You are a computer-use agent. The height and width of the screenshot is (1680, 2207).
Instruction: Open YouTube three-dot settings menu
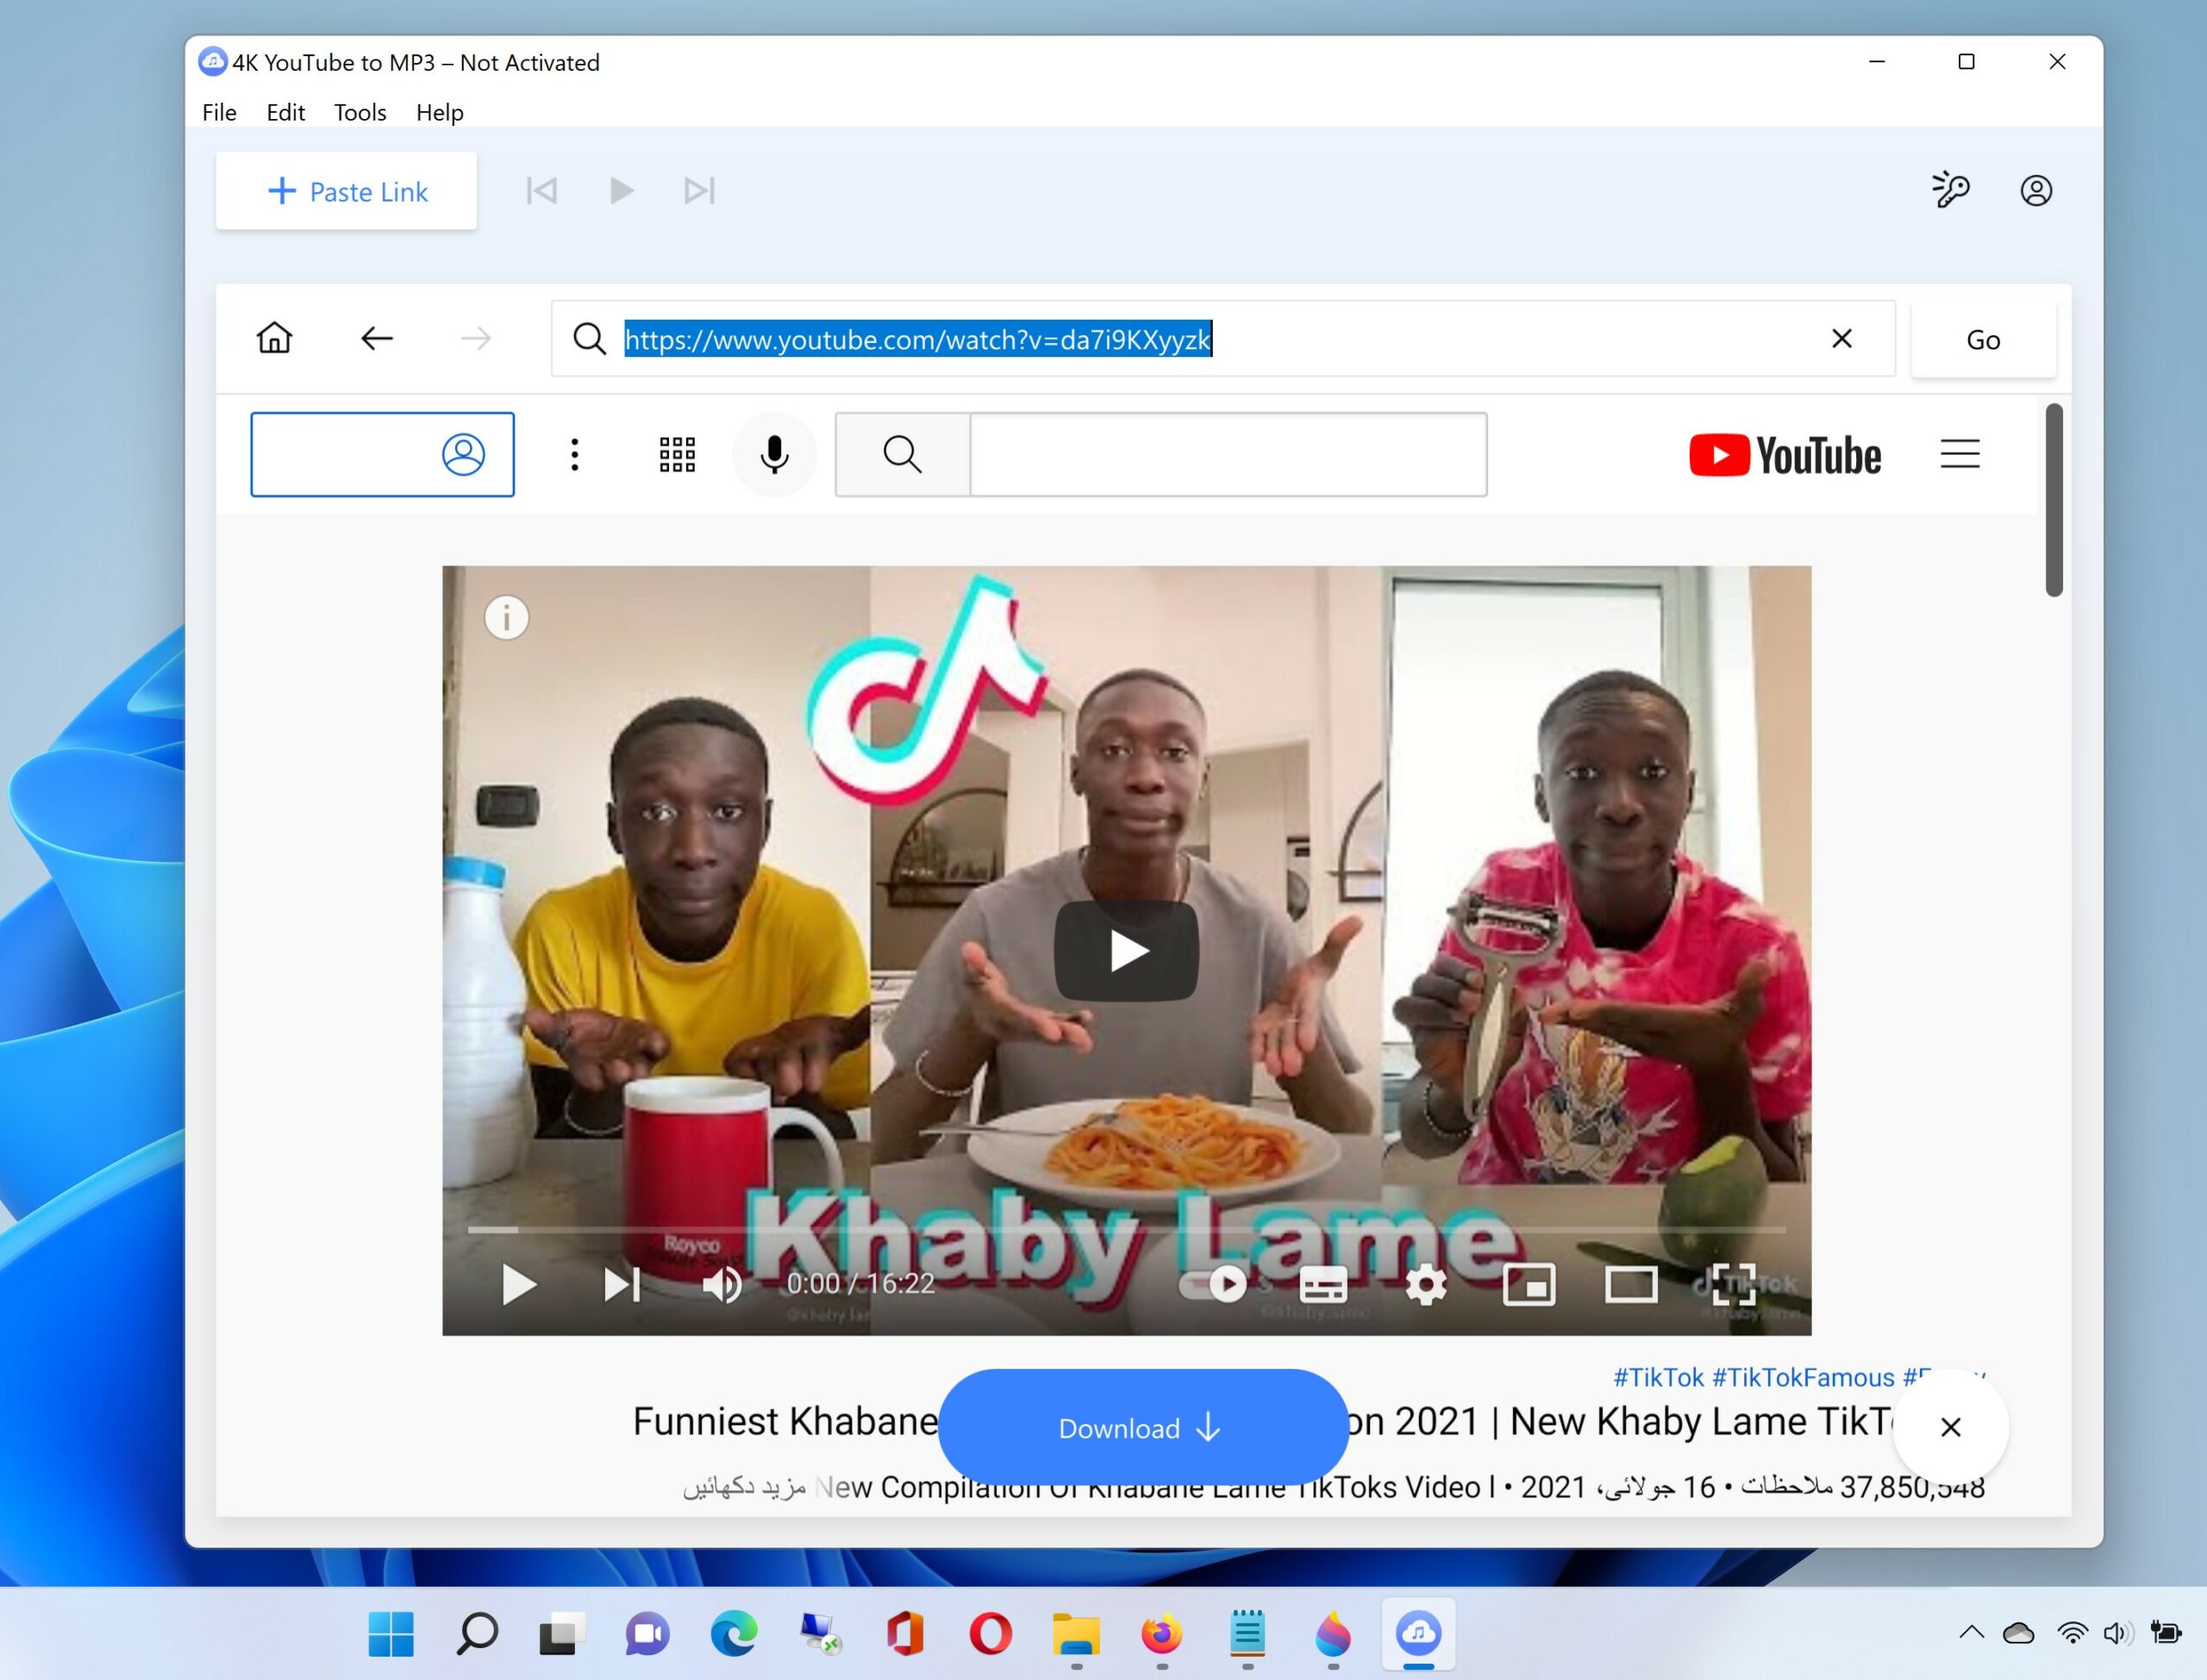click(574, 454)
